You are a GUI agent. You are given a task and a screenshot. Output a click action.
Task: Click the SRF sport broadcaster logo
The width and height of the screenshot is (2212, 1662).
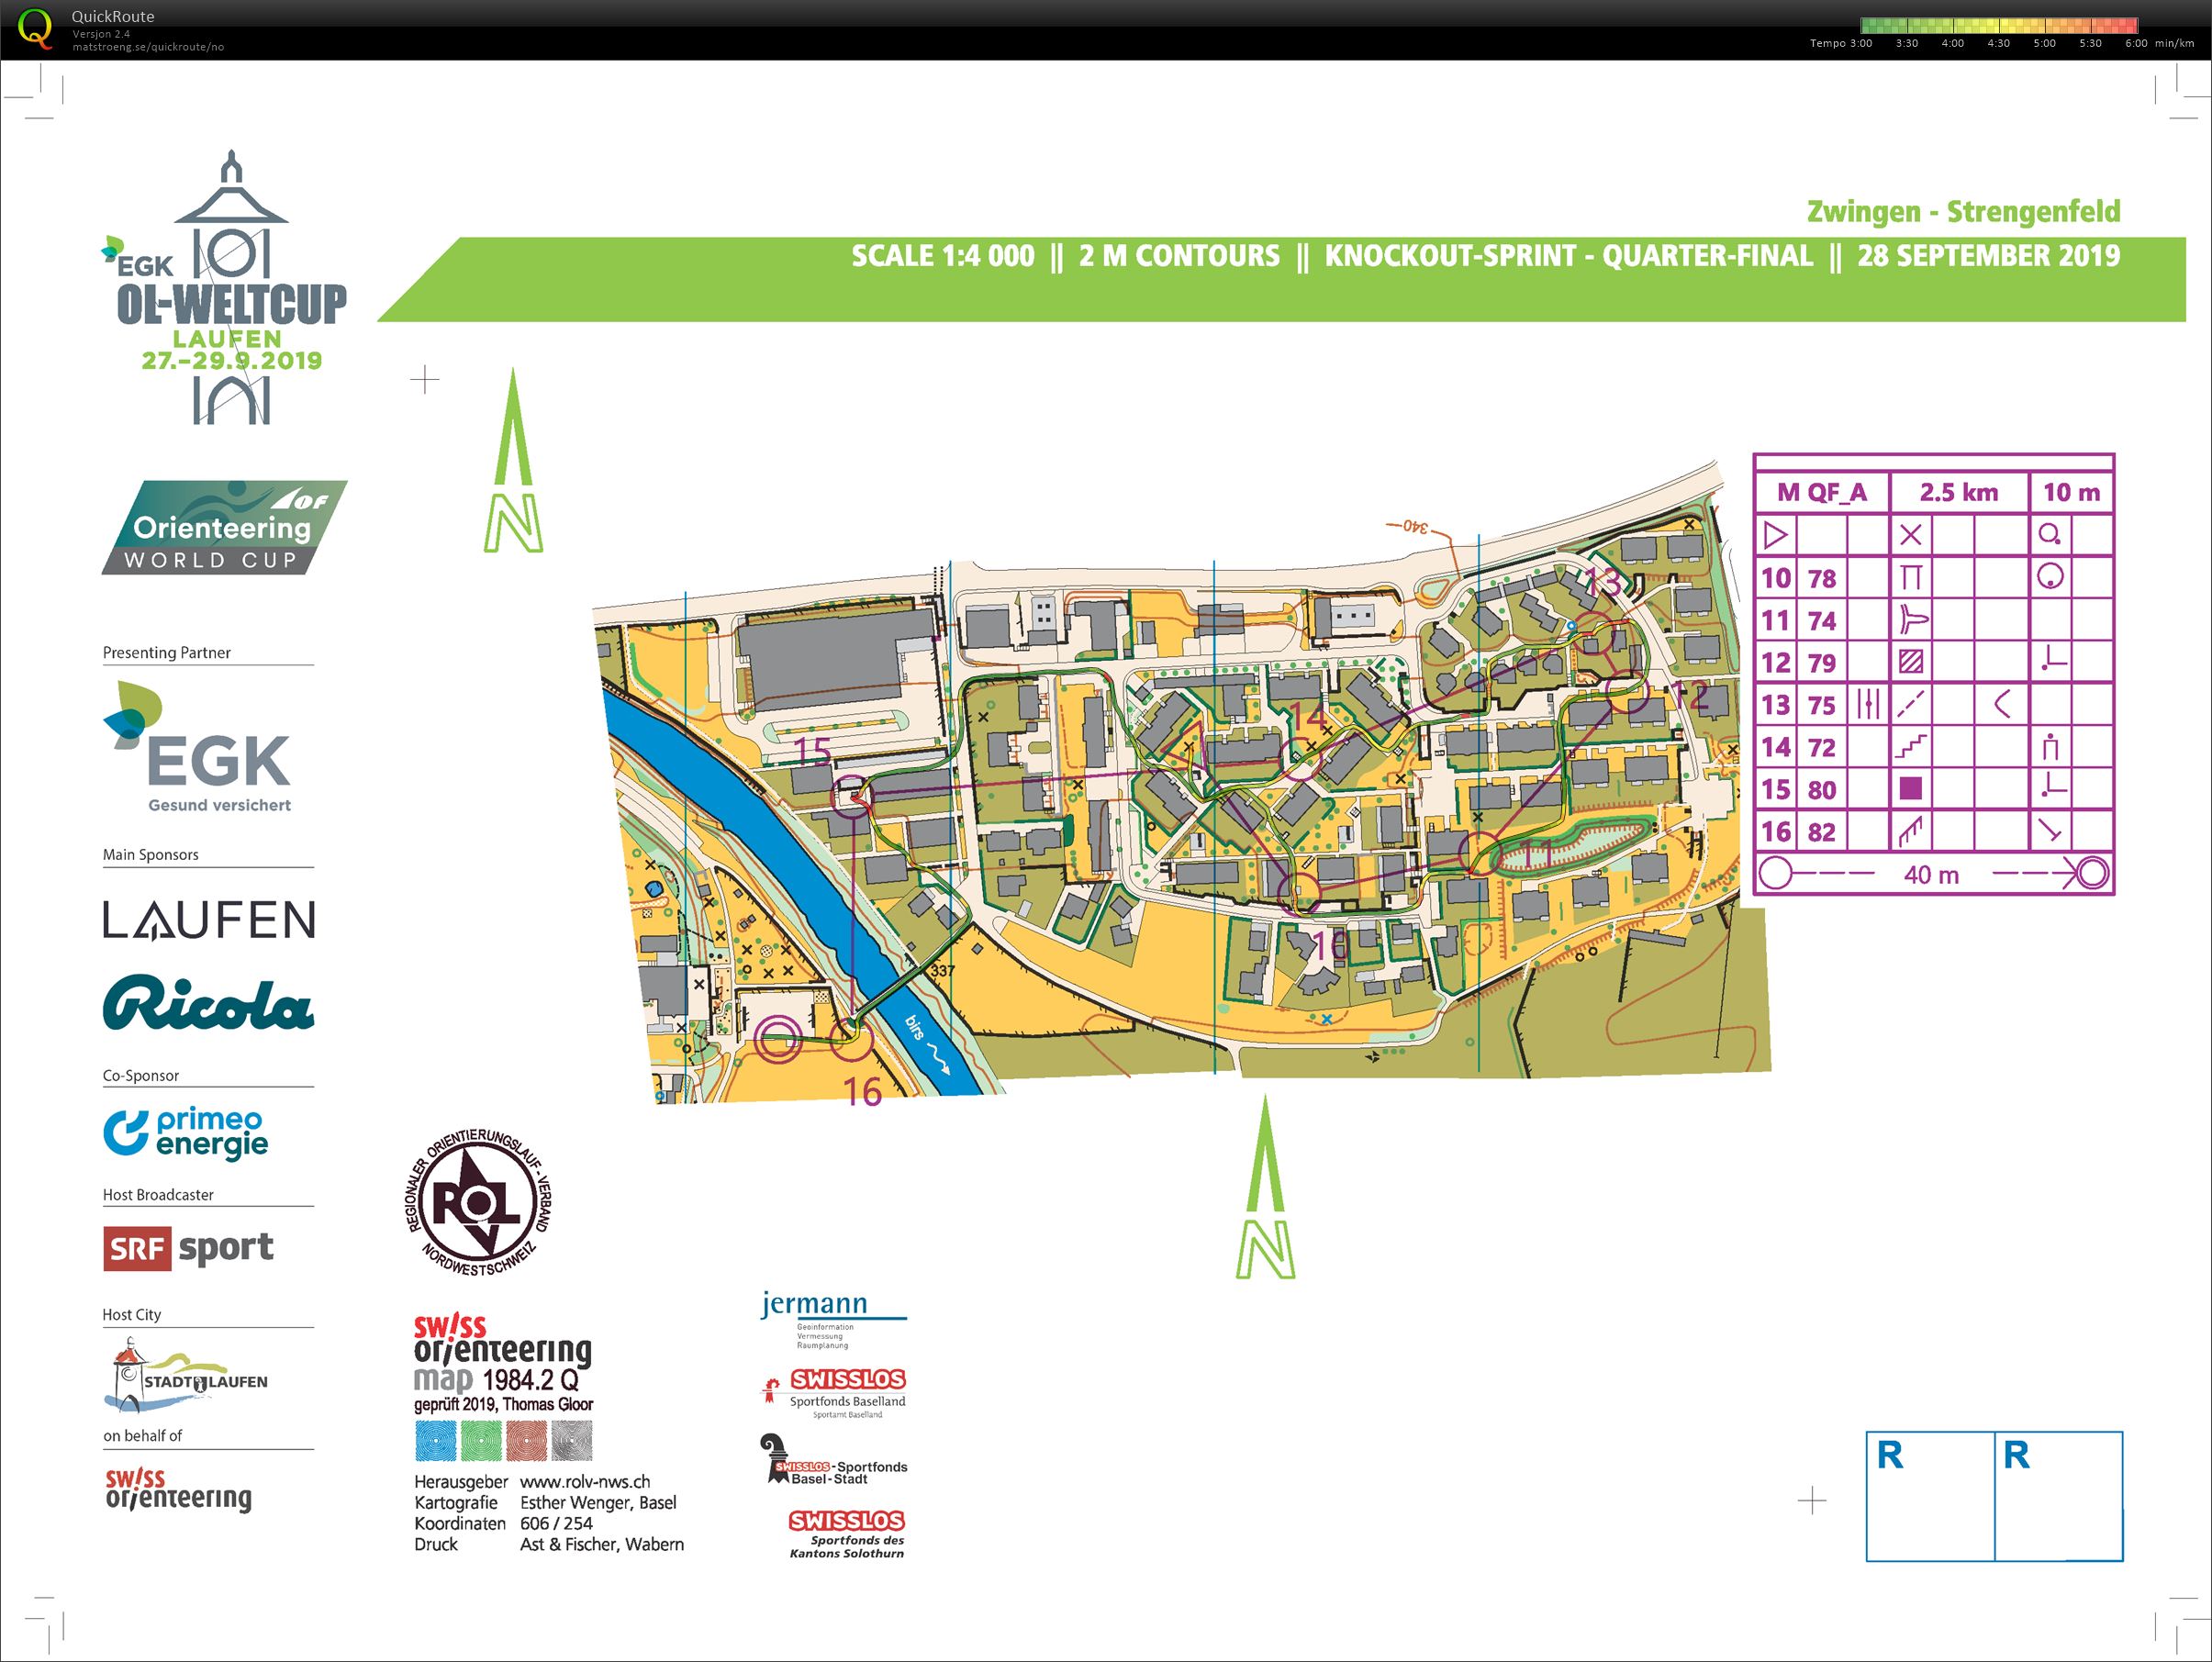tap(188, 1248)
